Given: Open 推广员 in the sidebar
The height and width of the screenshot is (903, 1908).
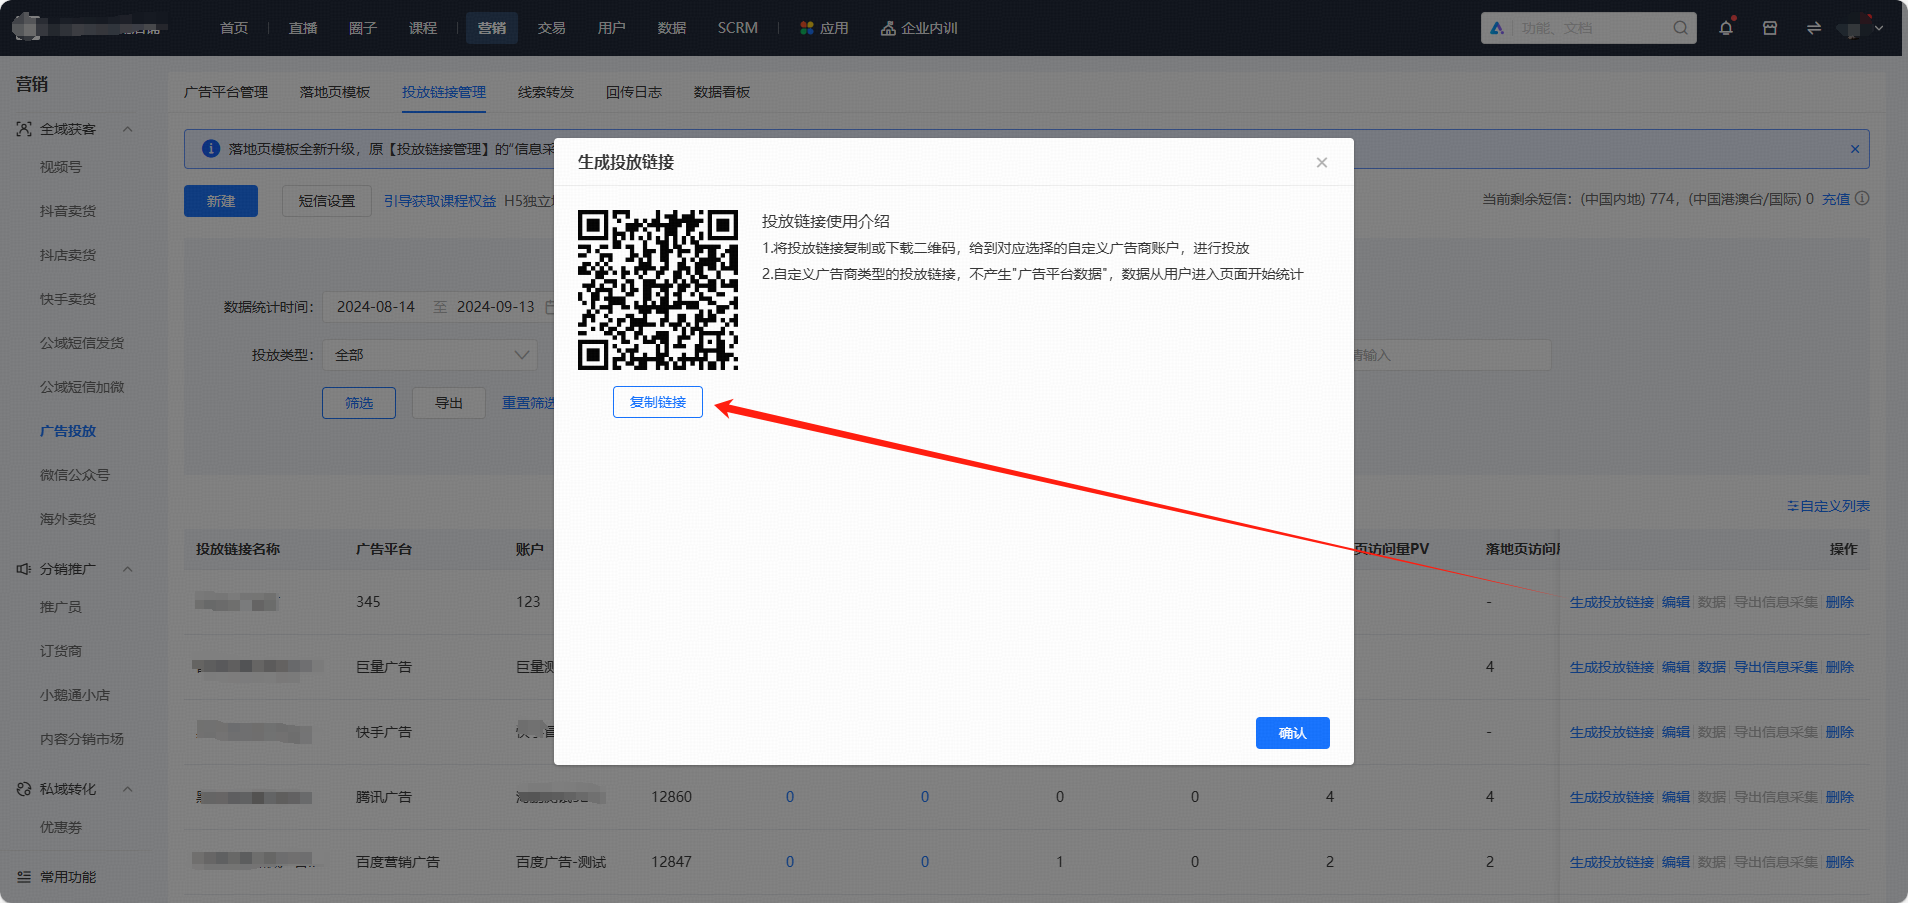Looking at the screenshot, I should coord(61,607).
